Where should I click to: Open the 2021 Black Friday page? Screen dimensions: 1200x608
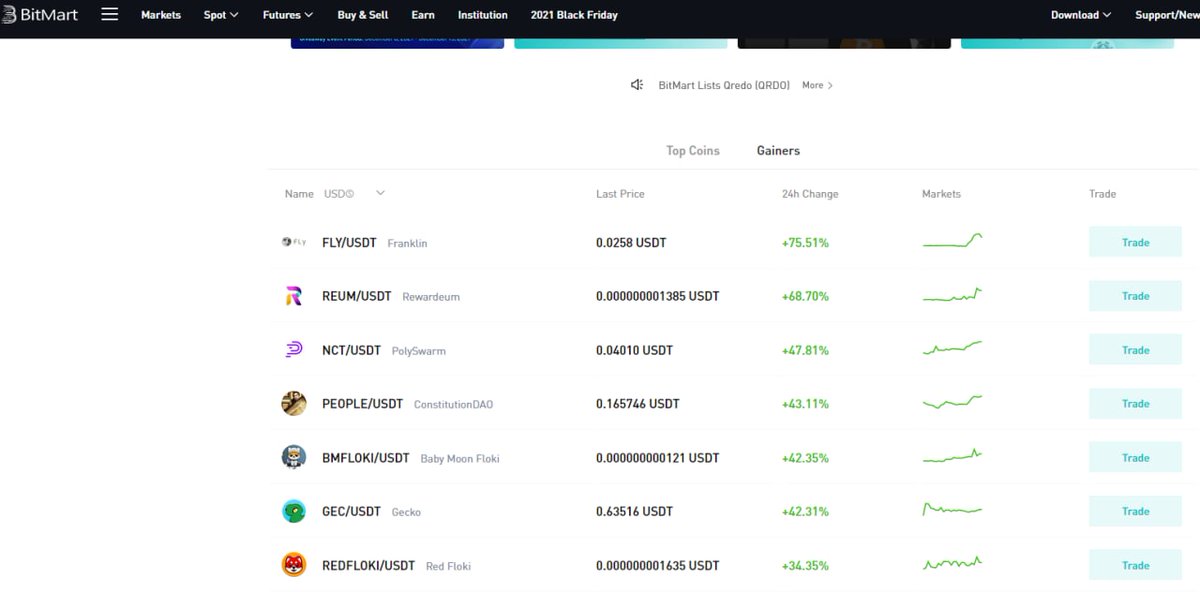point(574,15)
